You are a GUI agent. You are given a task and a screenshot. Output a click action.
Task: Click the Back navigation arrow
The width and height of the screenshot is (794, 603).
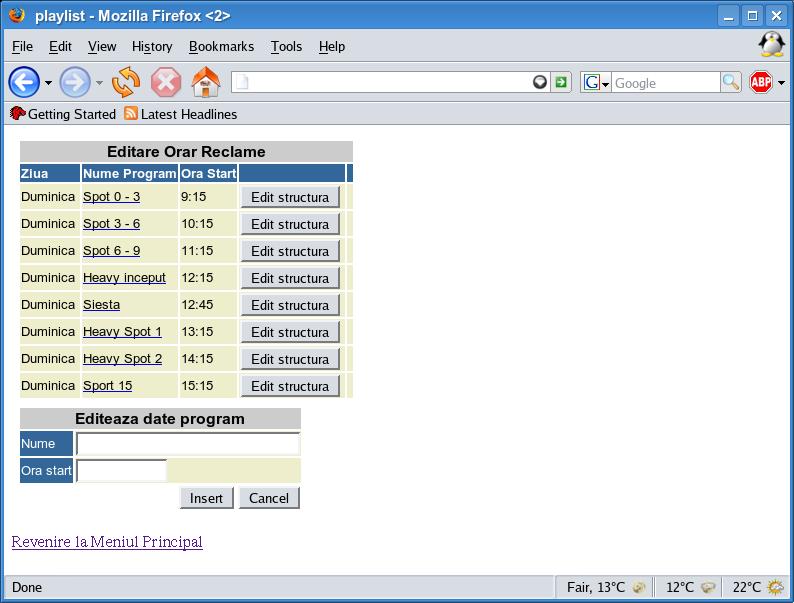point(24,82)
